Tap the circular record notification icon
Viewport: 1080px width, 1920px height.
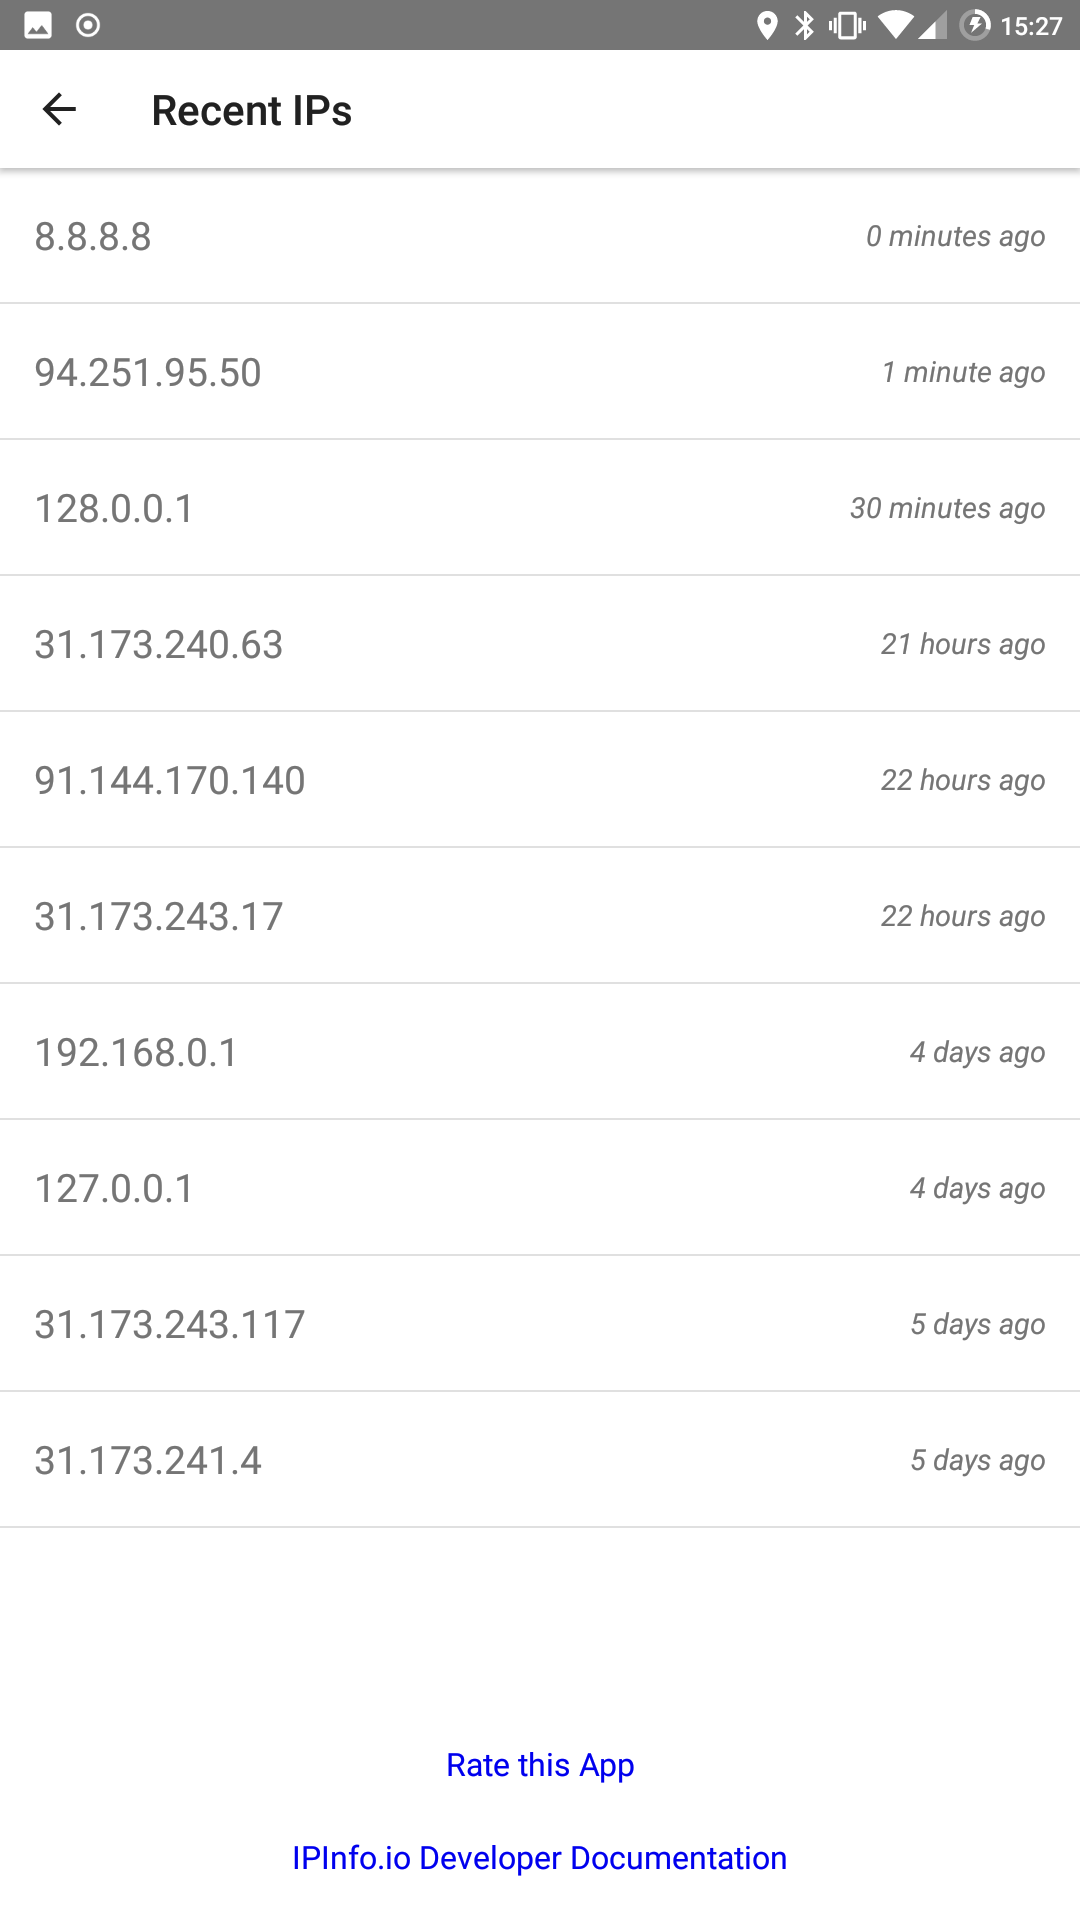[x=88, y=25]
